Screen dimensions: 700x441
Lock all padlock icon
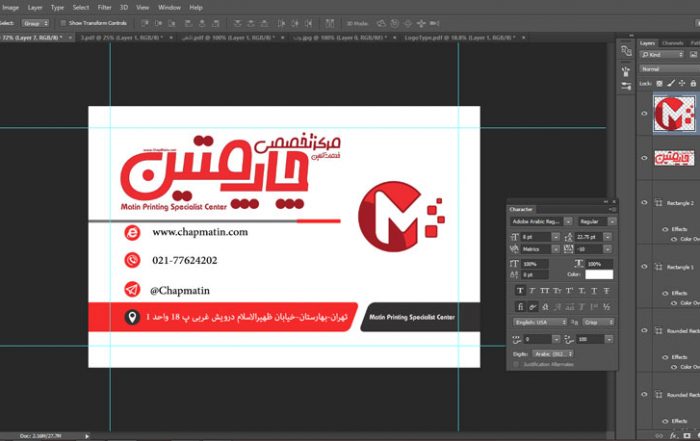coord(693,83)
